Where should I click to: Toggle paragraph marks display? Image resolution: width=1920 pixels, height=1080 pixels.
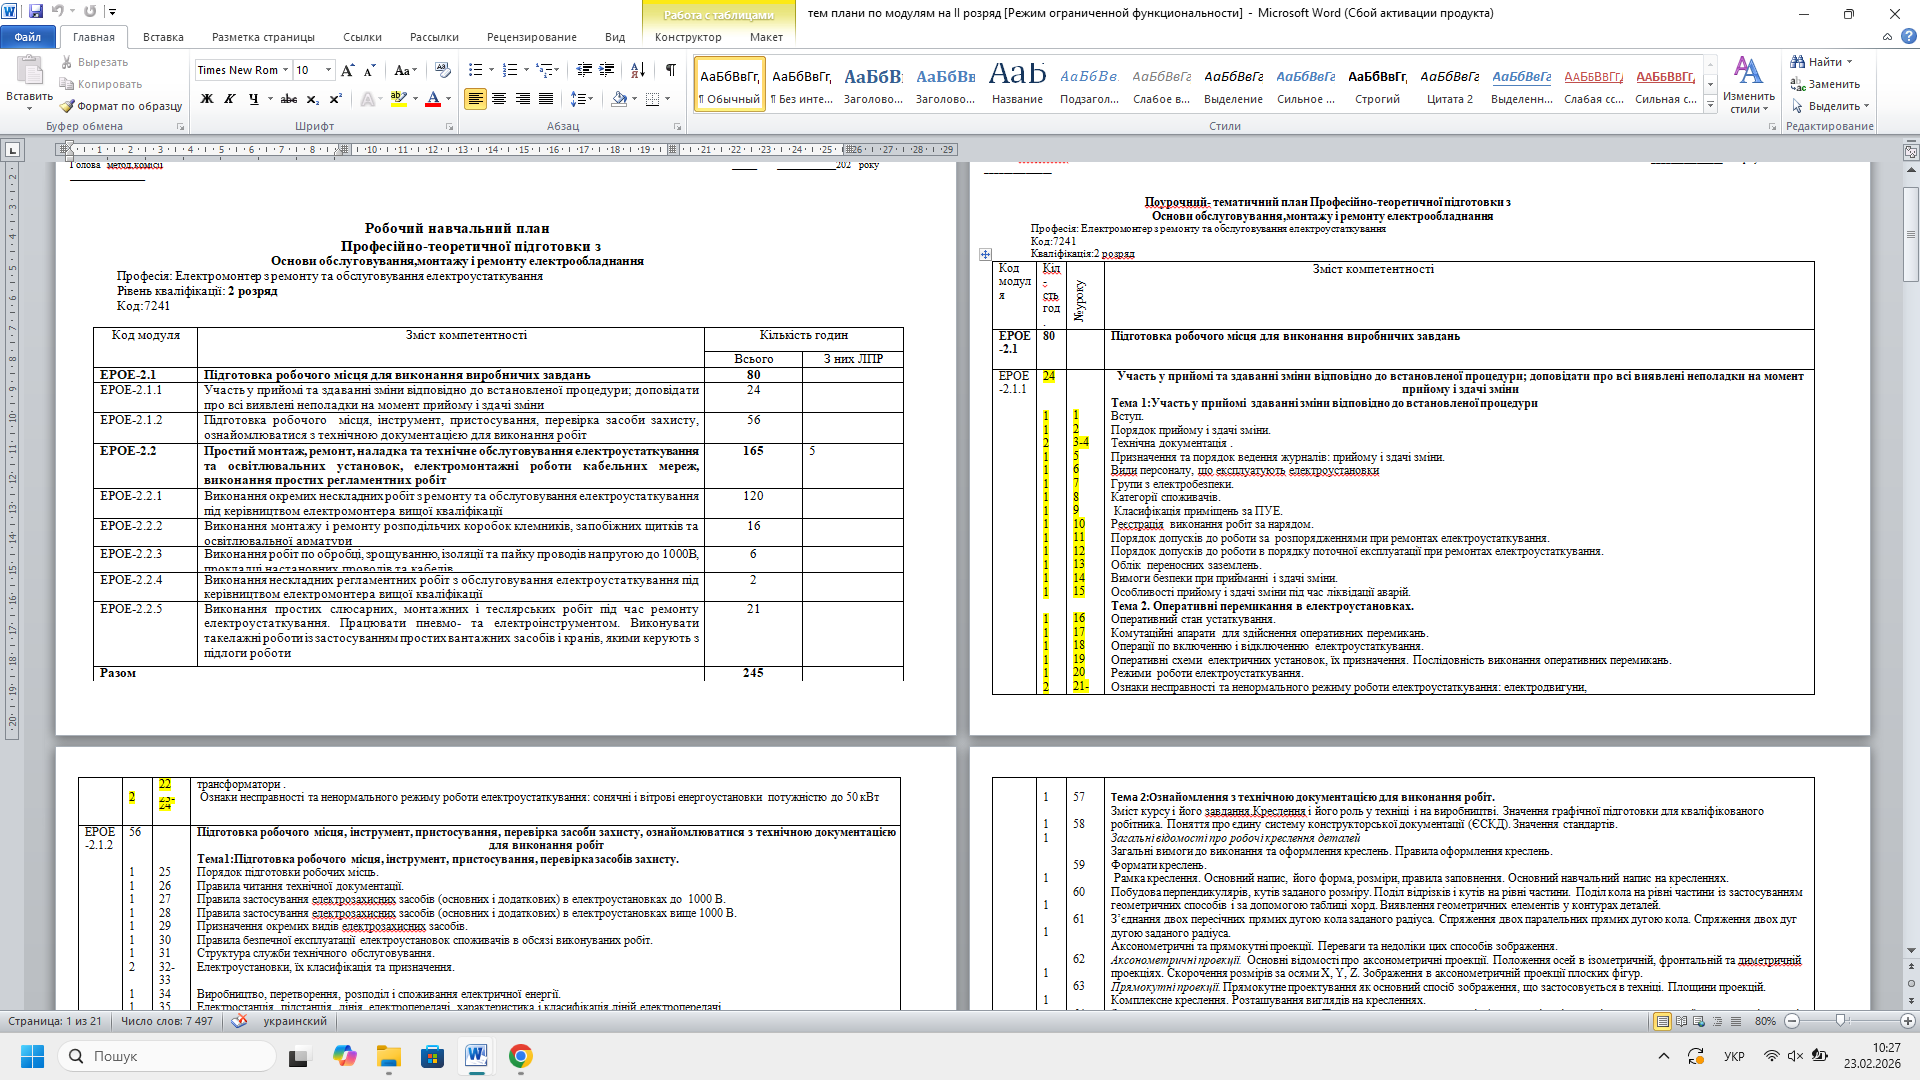click(x=671, y=70)
